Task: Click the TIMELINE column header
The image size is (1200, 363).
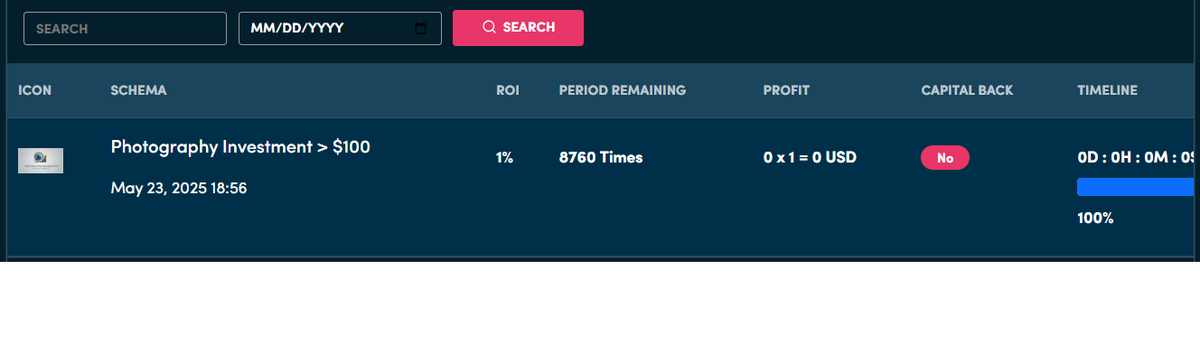Action: (1107, 90)
